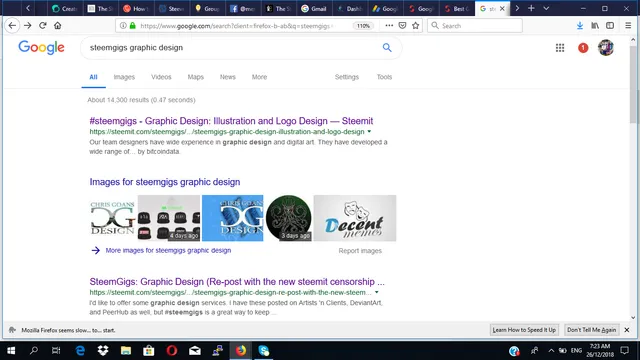Open the Gmail browser tab
Viewport: 640px width, 360px height.
[x=313, y=8]
